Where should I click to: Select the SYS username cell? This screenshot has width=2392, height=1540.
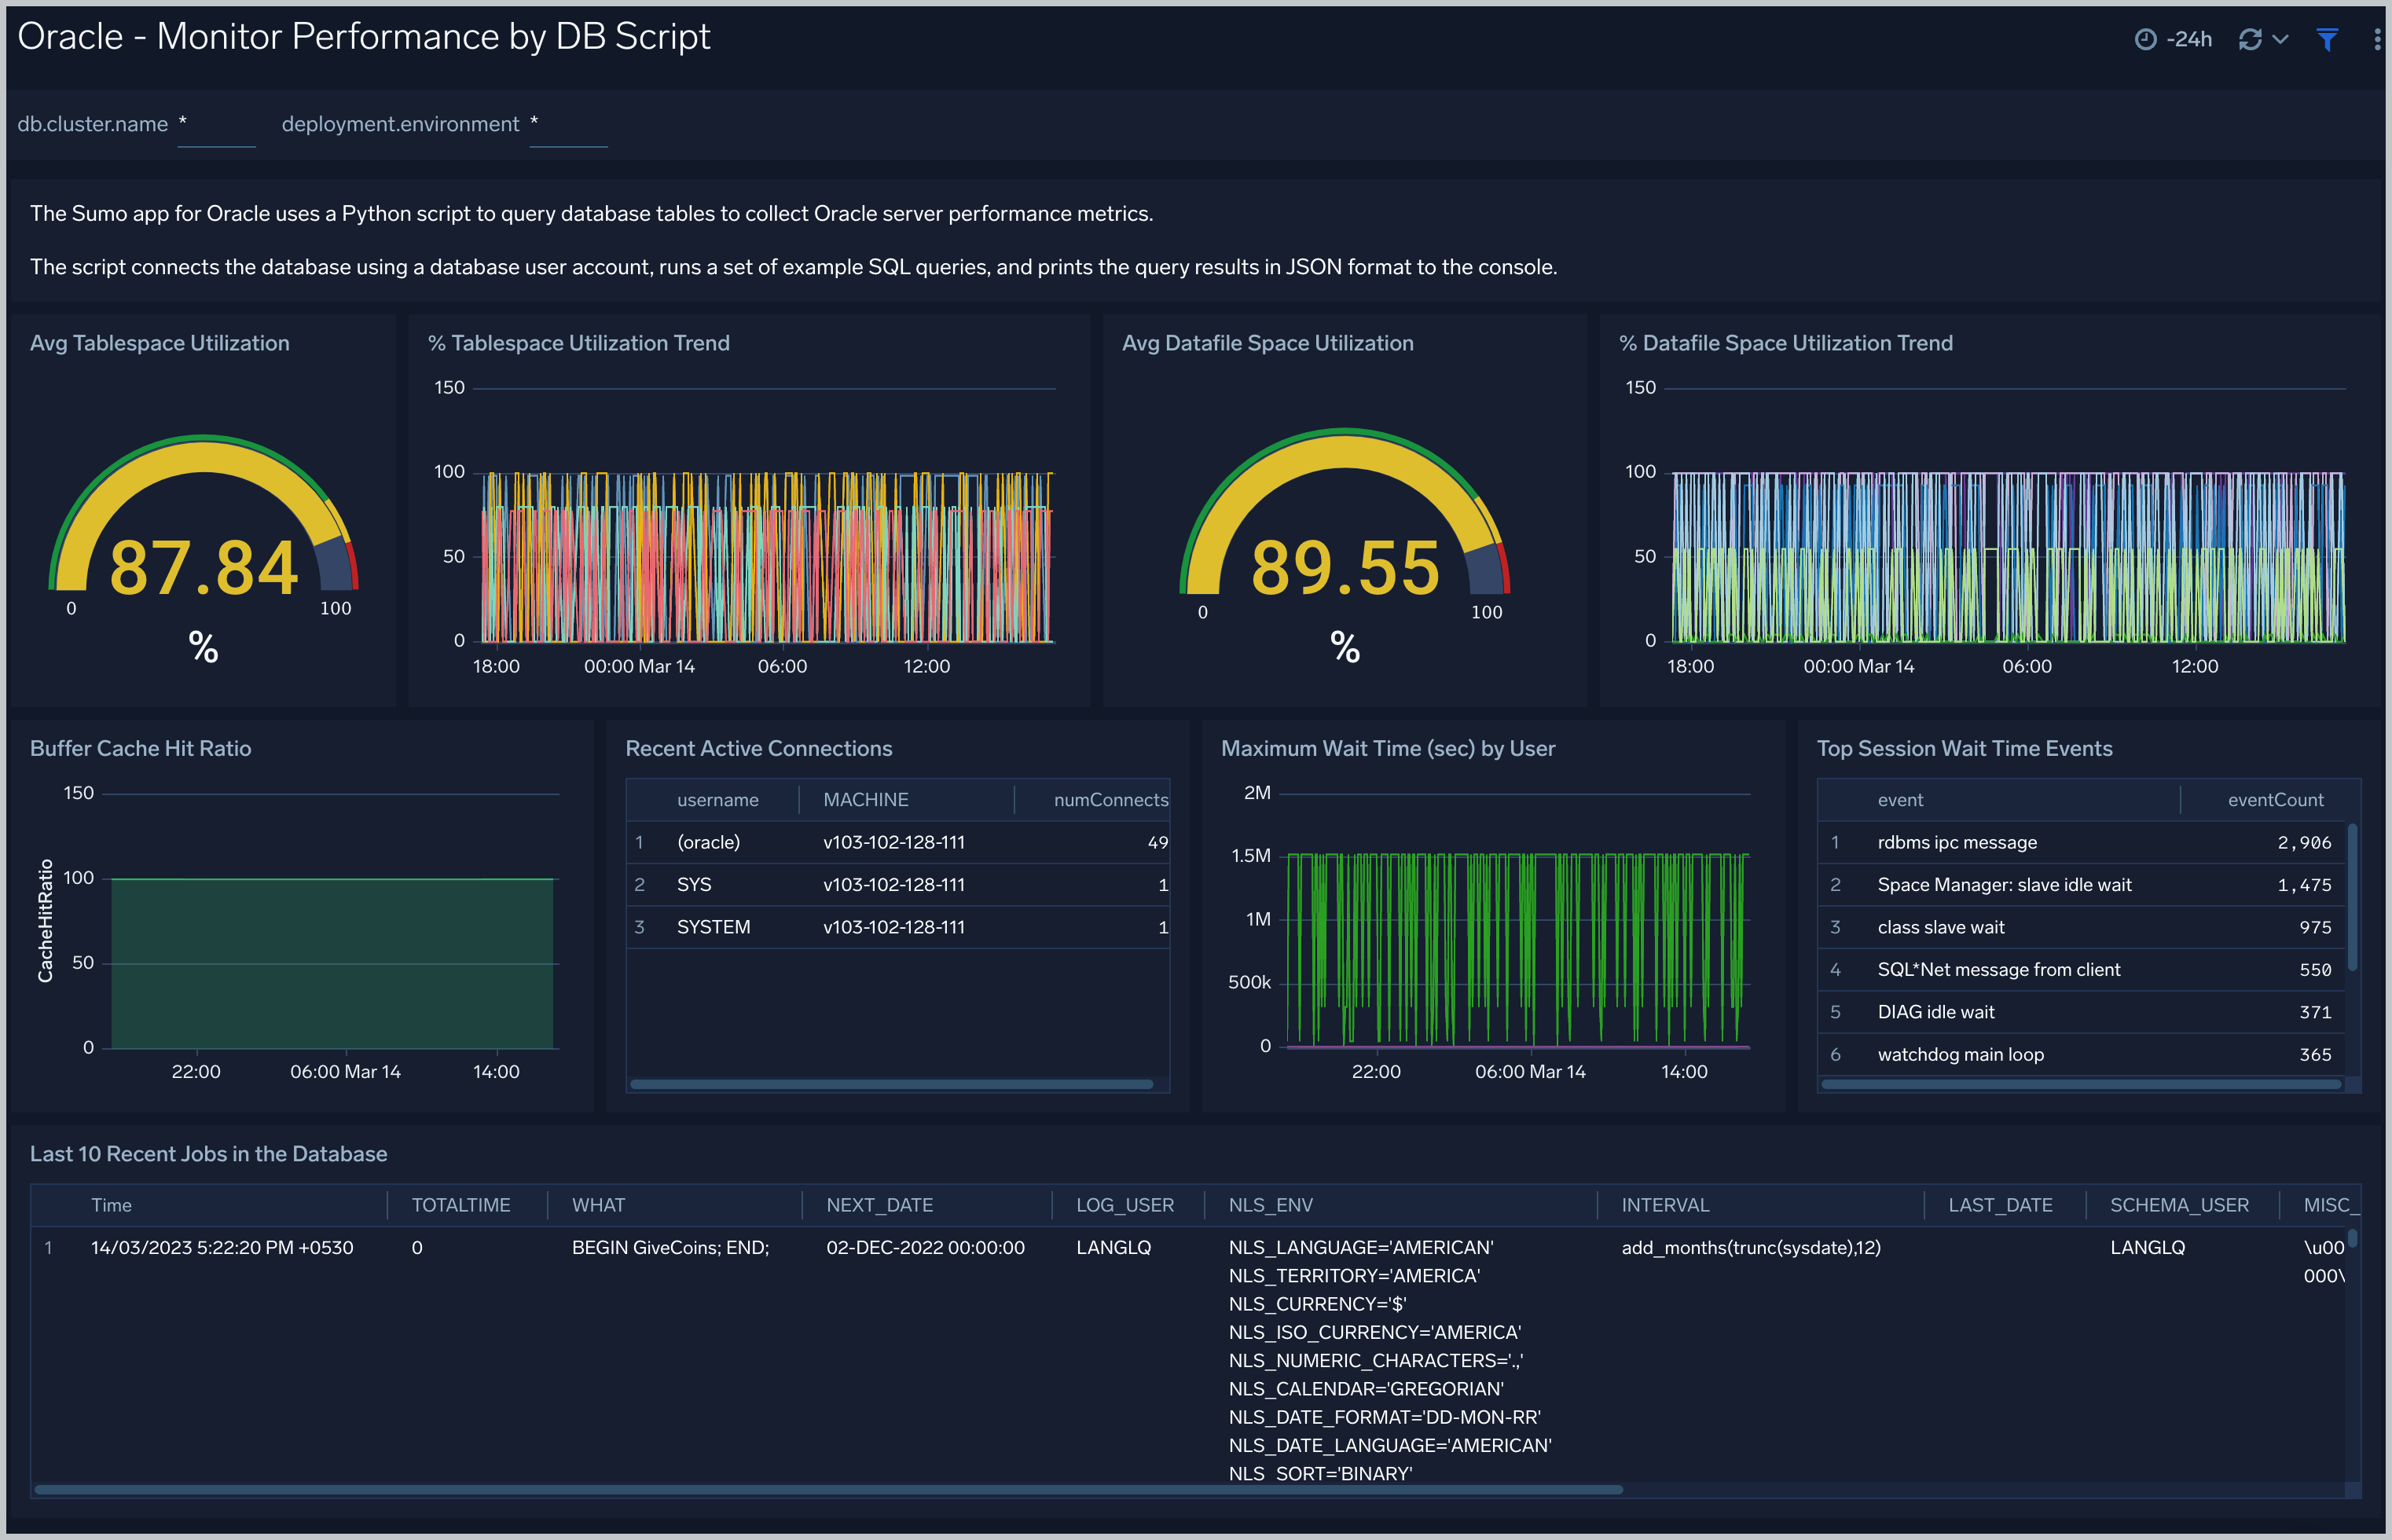click(694, 885)
